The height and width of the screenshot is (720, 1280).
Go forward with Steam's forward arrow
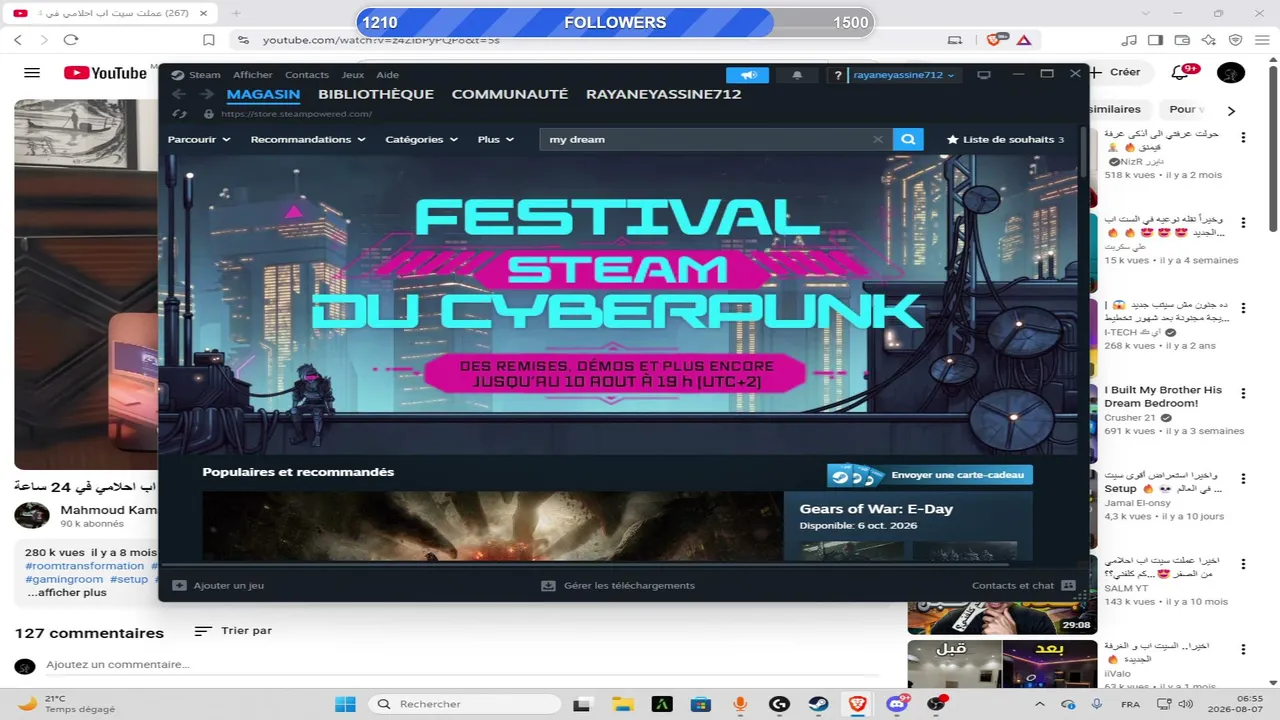point(206,94)
